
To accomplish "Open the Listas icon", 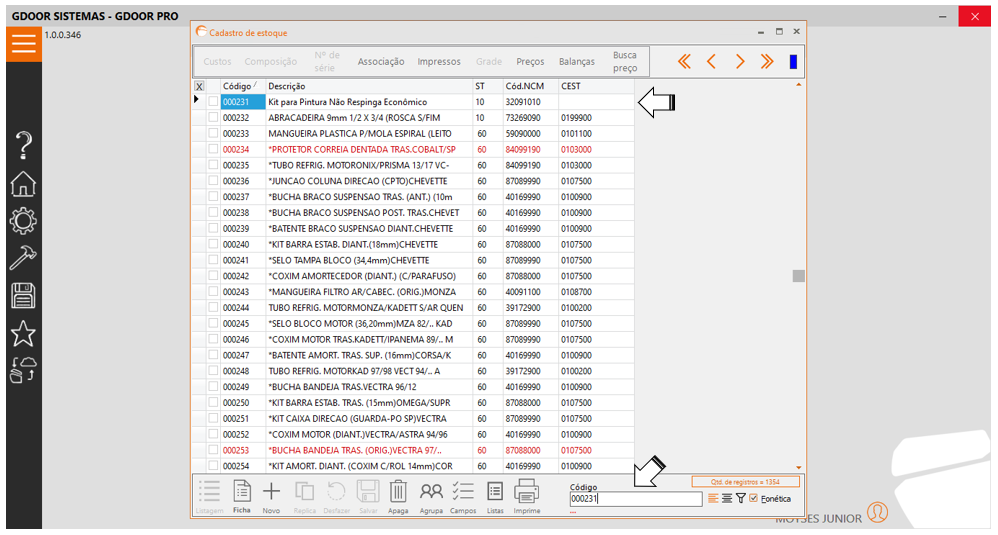I will 495,491.
